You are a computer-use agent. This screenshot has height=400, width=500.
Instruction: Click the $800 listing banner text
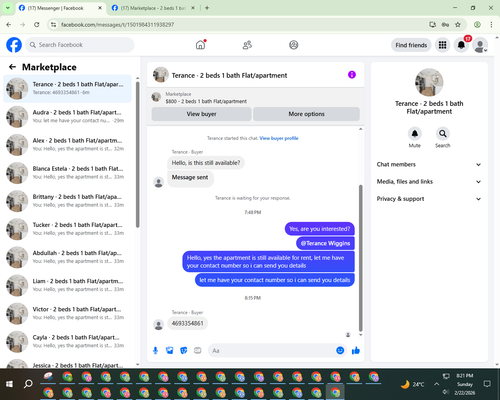click(x=206, y=101)
